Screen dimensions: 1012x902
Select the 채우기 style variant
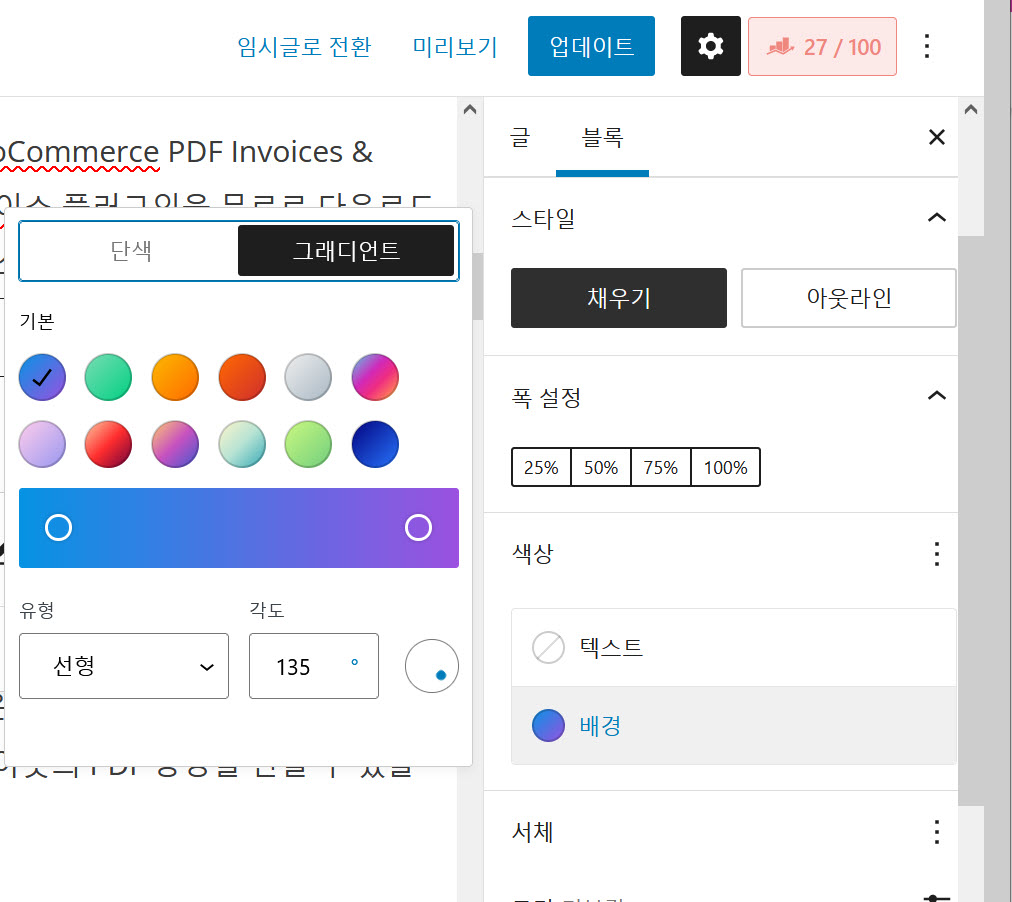pyautogui.click(x=618, y=297)
